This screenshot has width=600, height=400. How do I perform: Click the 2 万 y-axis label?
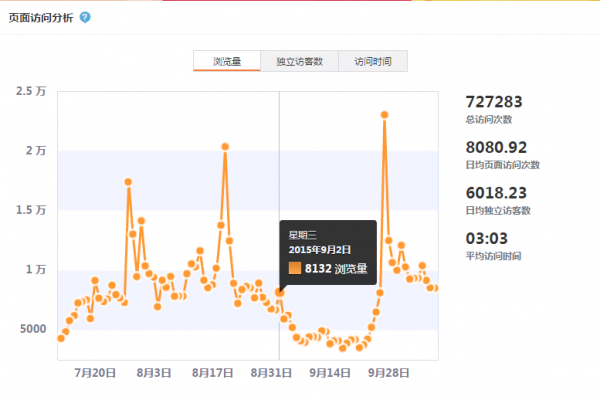pos(36,150)
